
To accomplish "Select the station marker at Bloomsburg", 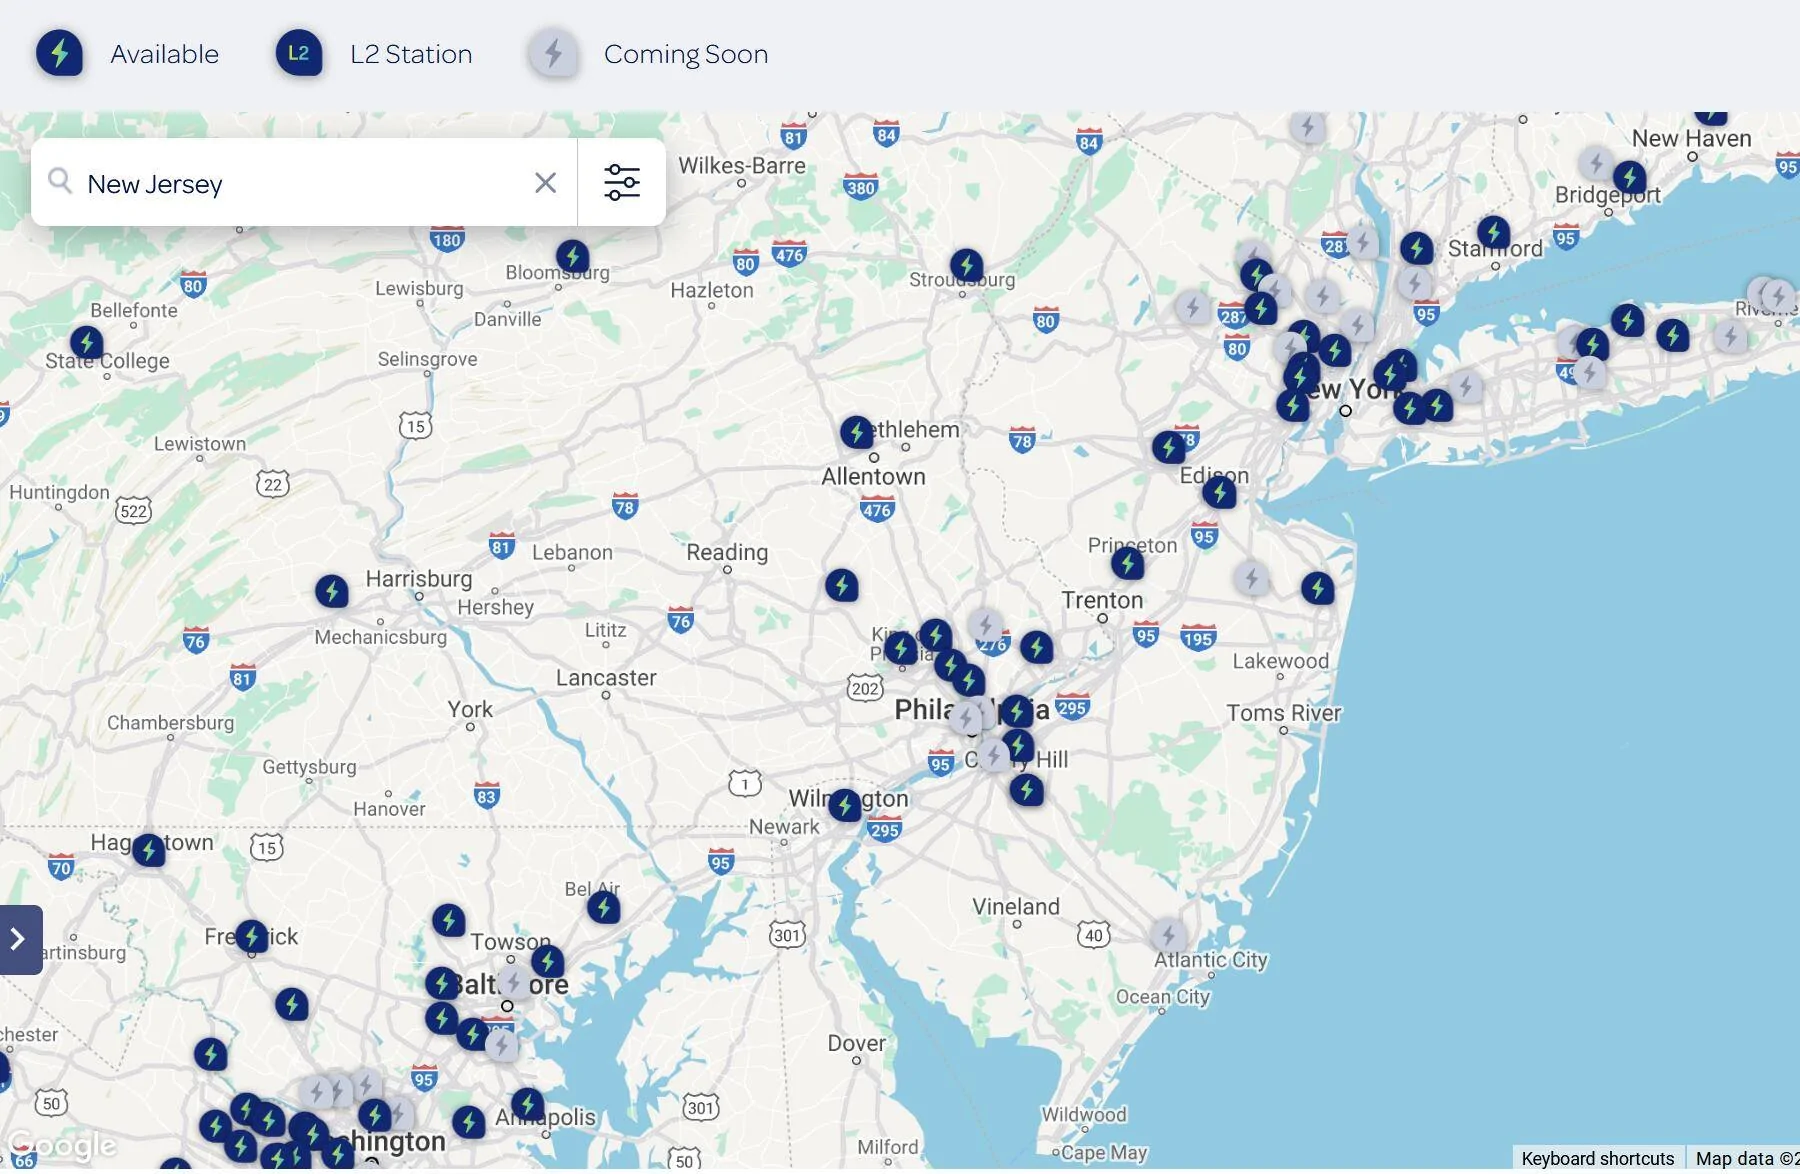I will [572, 257].
